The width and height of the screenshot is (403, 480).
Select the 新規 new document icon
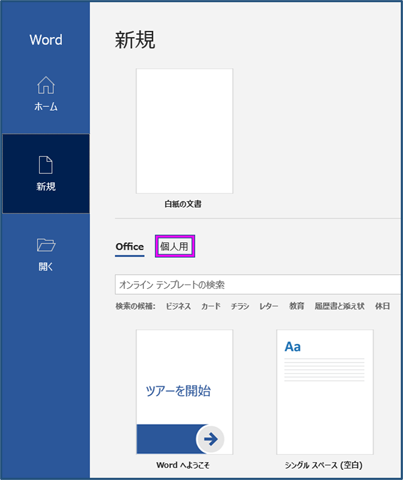click(x=46, y=165)
